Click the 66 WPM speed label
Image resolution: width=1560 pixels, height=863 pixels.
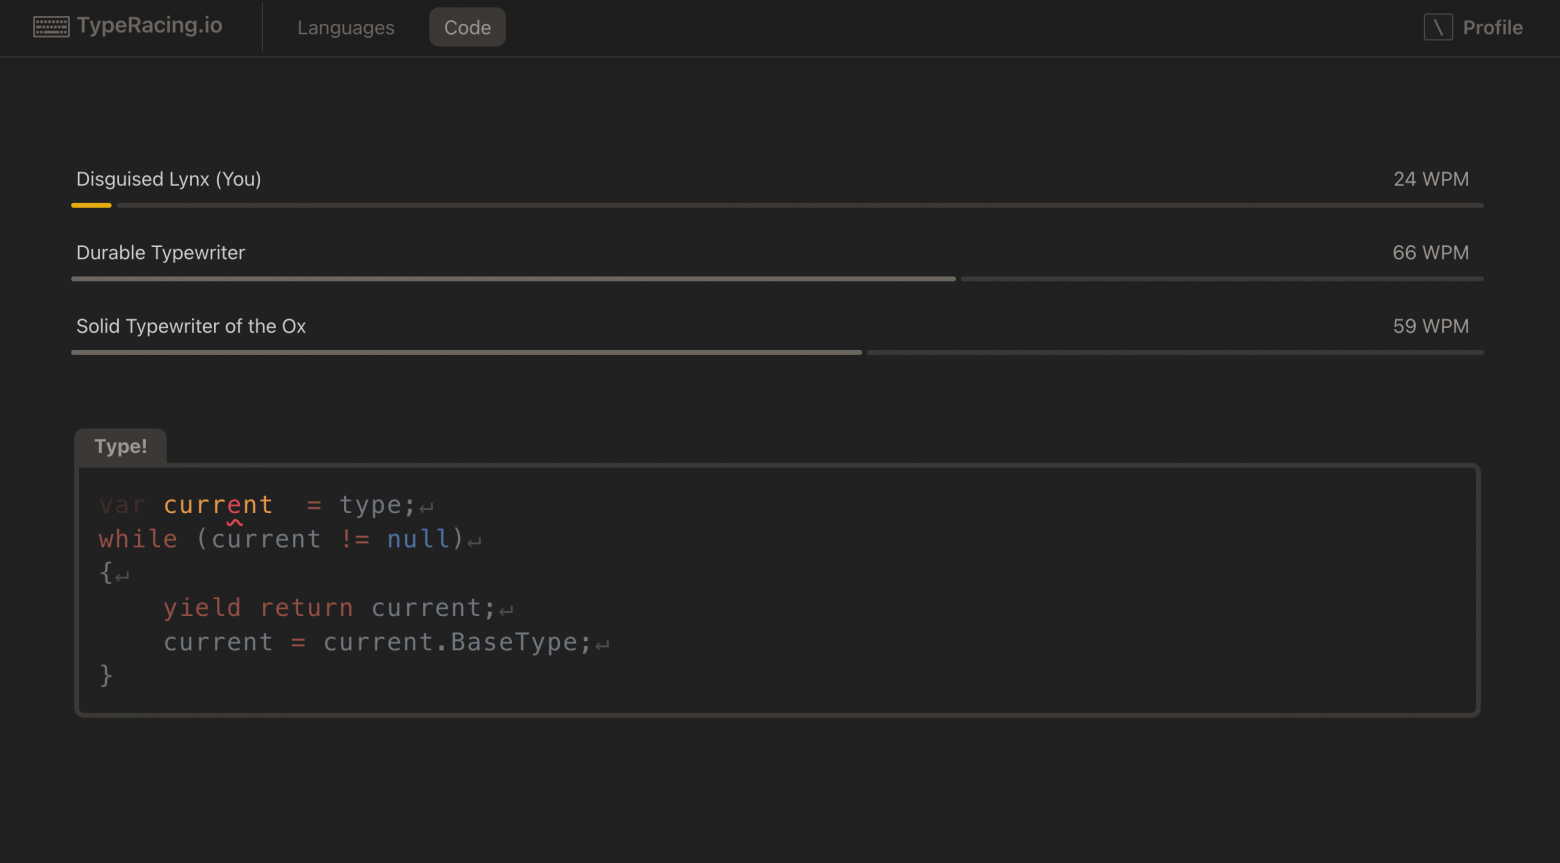click(1430, 253)
